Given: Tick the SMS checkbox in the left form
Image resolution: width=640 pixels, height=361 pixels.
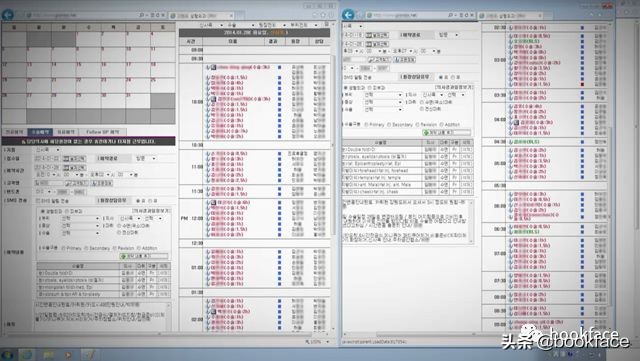Looking at the screenshot, I should click(x=38, y=201).
